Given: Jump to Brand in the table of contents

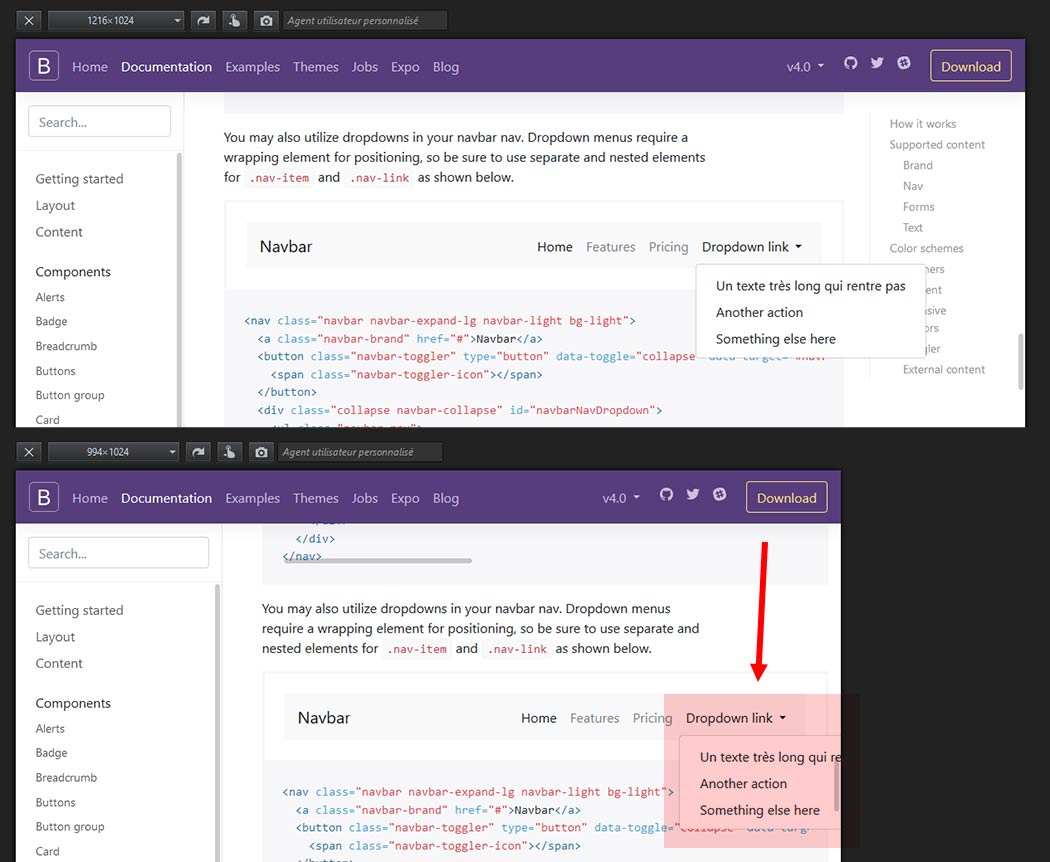Looking at the screenshot, I should pyautogui.click(x=917, y=165).
